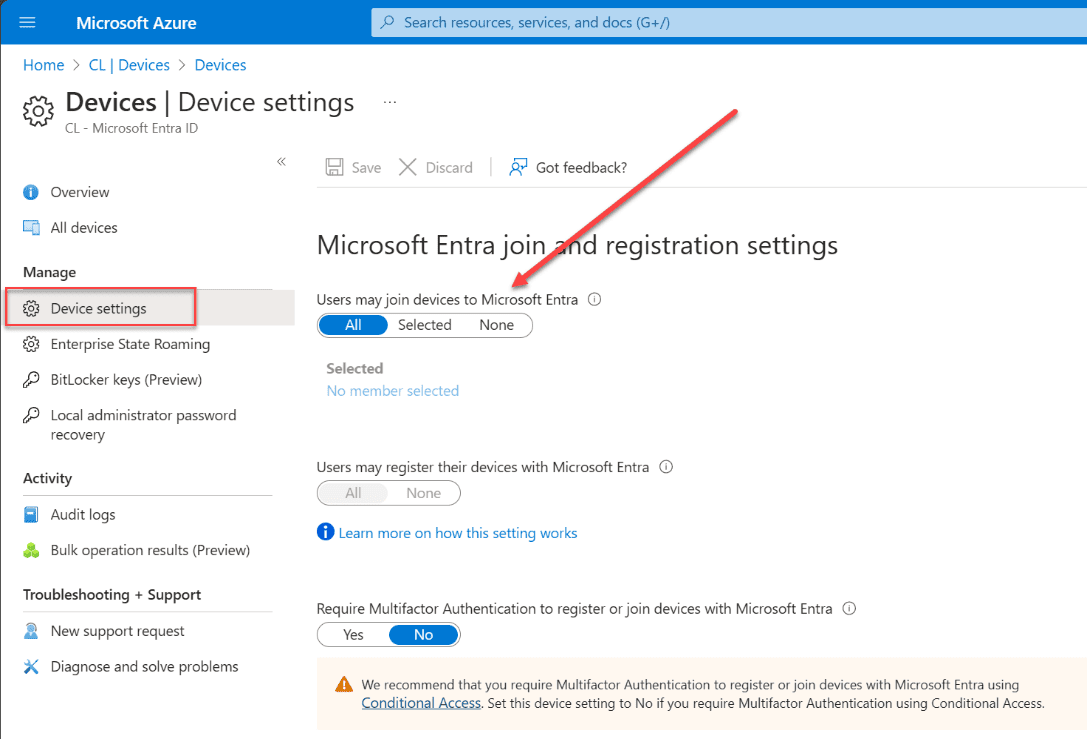
Task: Open the more options ellipsis
Action: pyautogui.click(x=390, y=103)
